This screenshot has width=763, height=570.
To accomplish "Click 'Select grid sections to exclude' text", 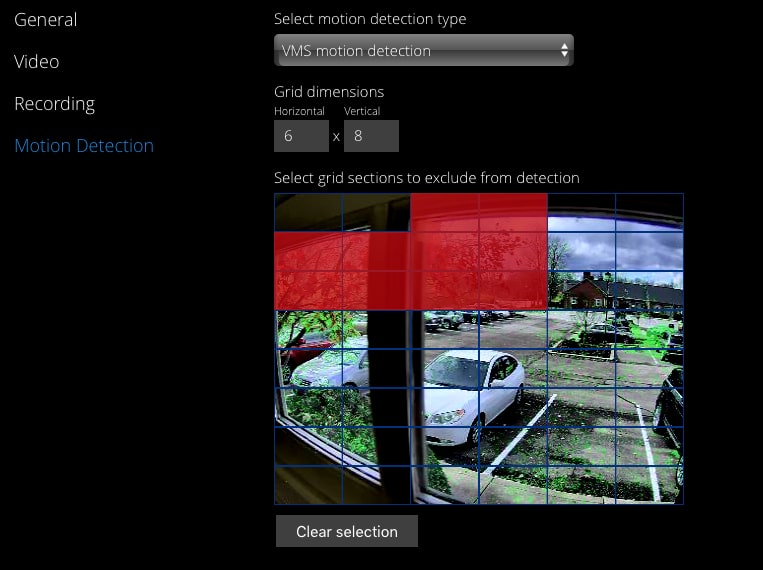I will click(x=427, y=178).
